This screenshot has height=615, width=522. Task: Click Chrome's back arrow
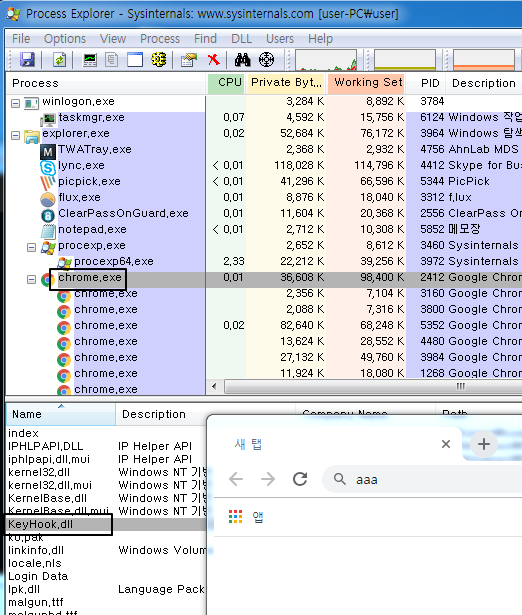(x=236, y=479)
